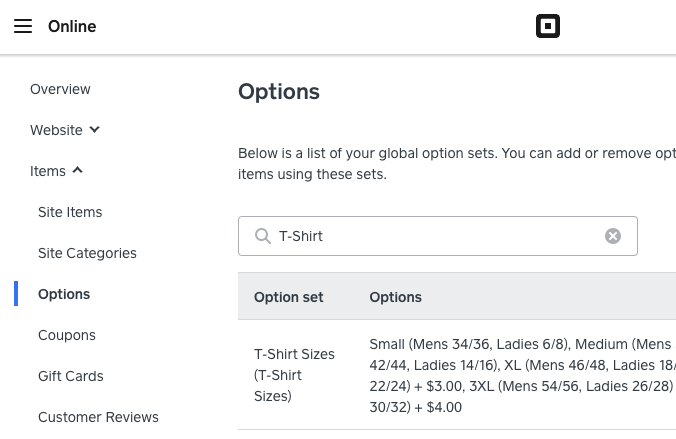Go to Overview in sidebar
The width and height of the screenshot is (676, 439).
[x=60, y=89]
